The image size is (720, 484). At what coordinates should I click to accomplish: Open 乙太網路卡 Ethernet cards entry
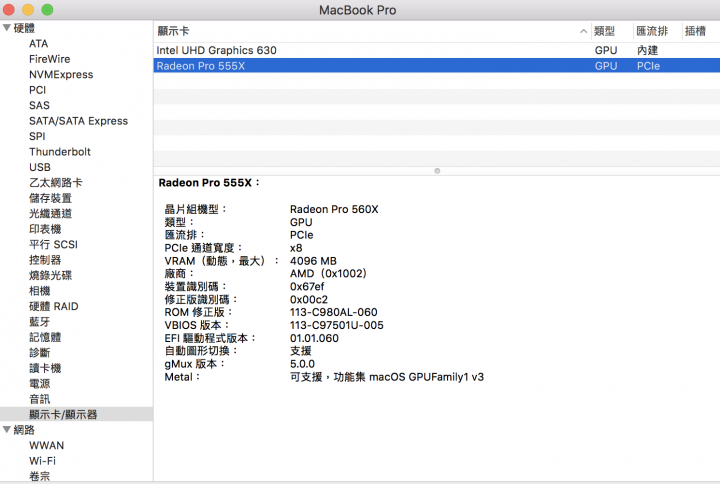[56, 183]
